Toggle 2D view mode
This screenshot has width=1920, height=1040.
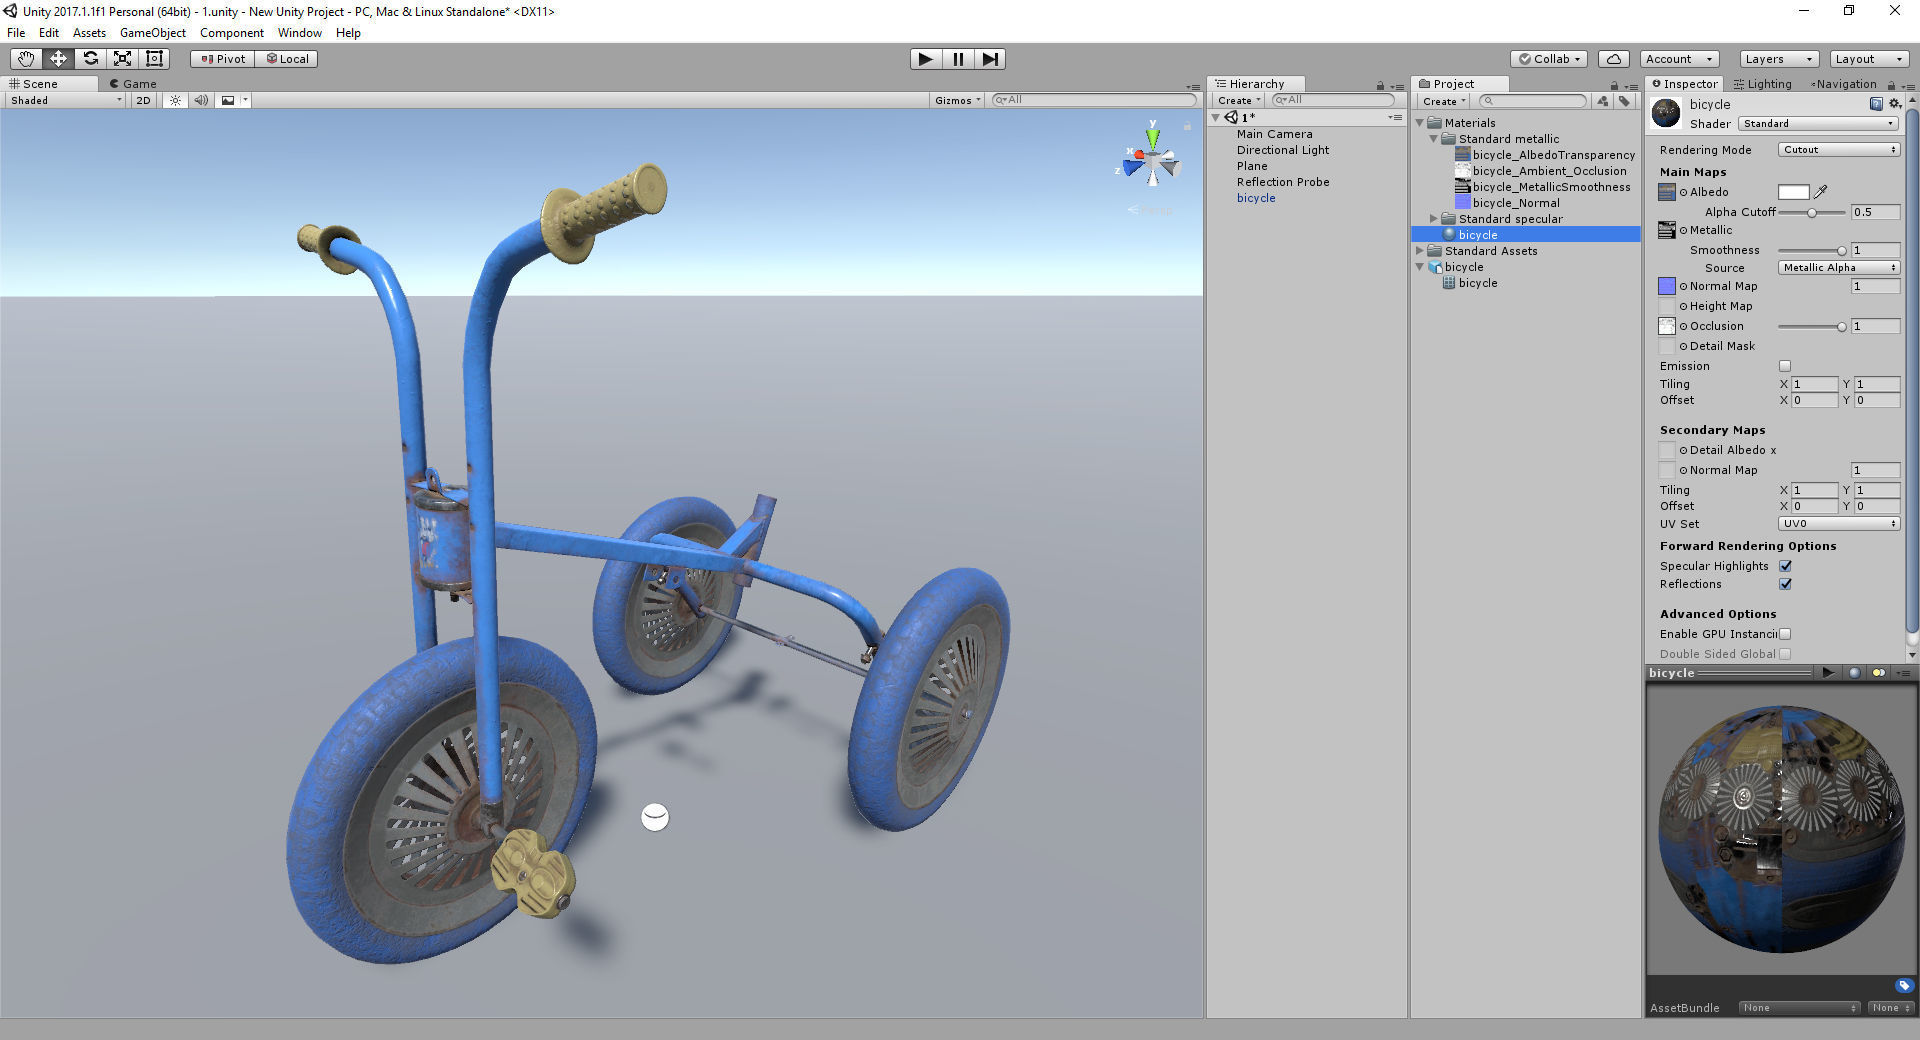pos(143,100)
